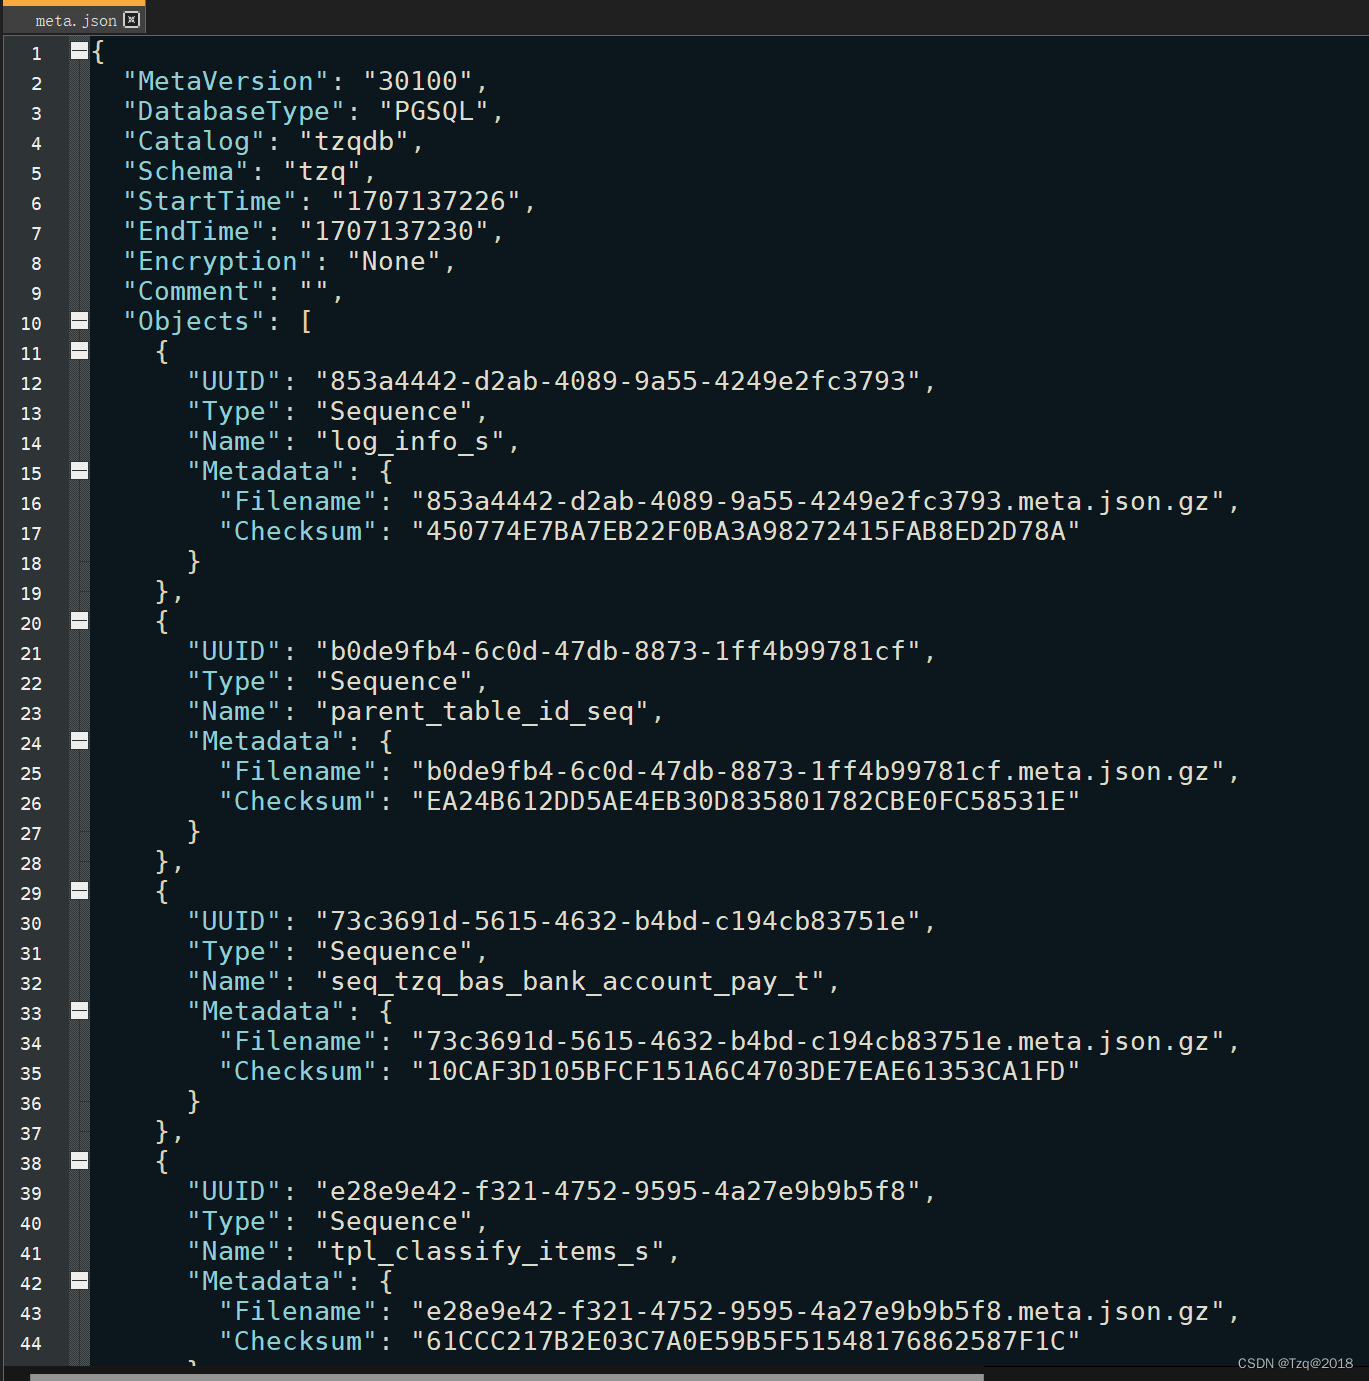Click the "PGSQL" value
The height and width of the screenshot is (1381, 1369).
click(x=433, y=111)
